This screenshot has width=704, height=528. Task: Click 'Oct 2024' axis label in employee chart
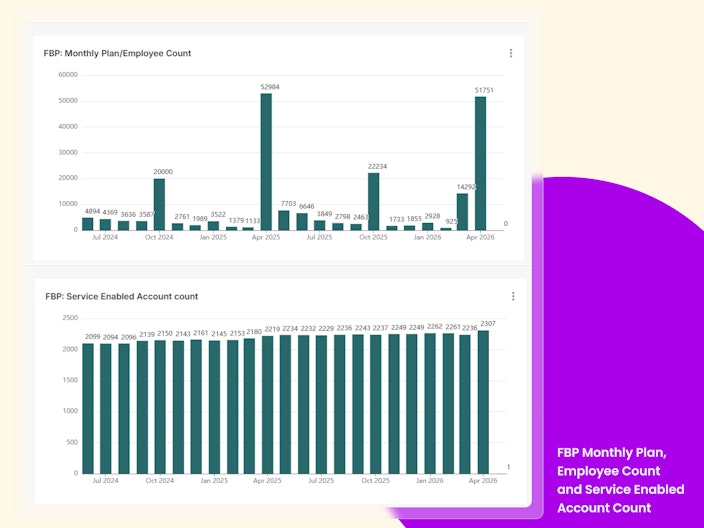tap(159, 237)
